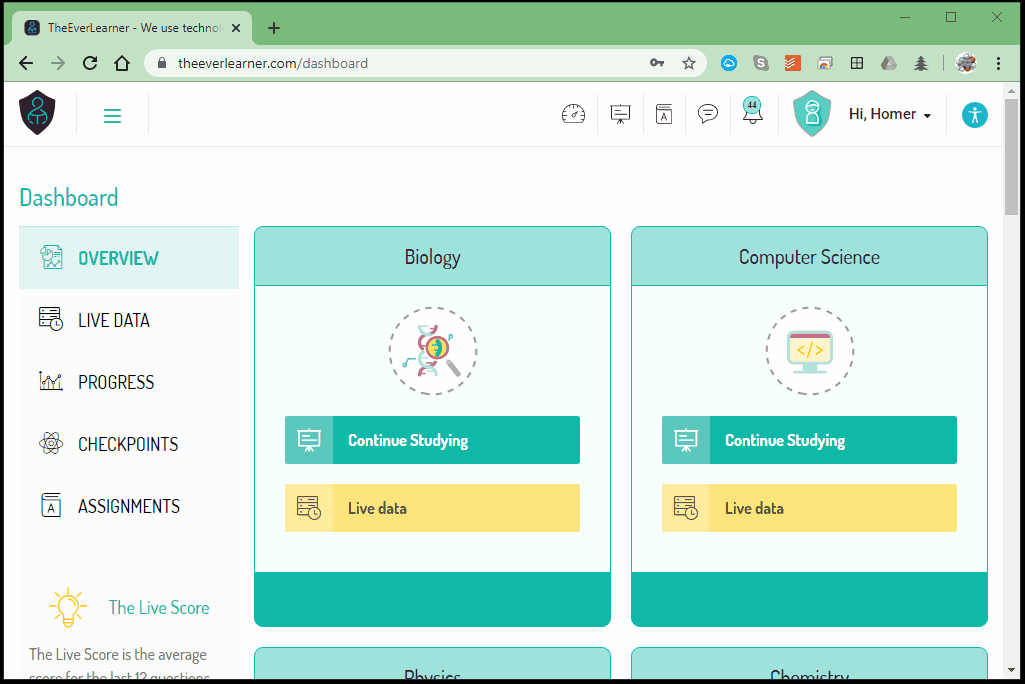The image size is (1025, 684).
Task: Click the tree extension icon
Action: tap(920, 63)
